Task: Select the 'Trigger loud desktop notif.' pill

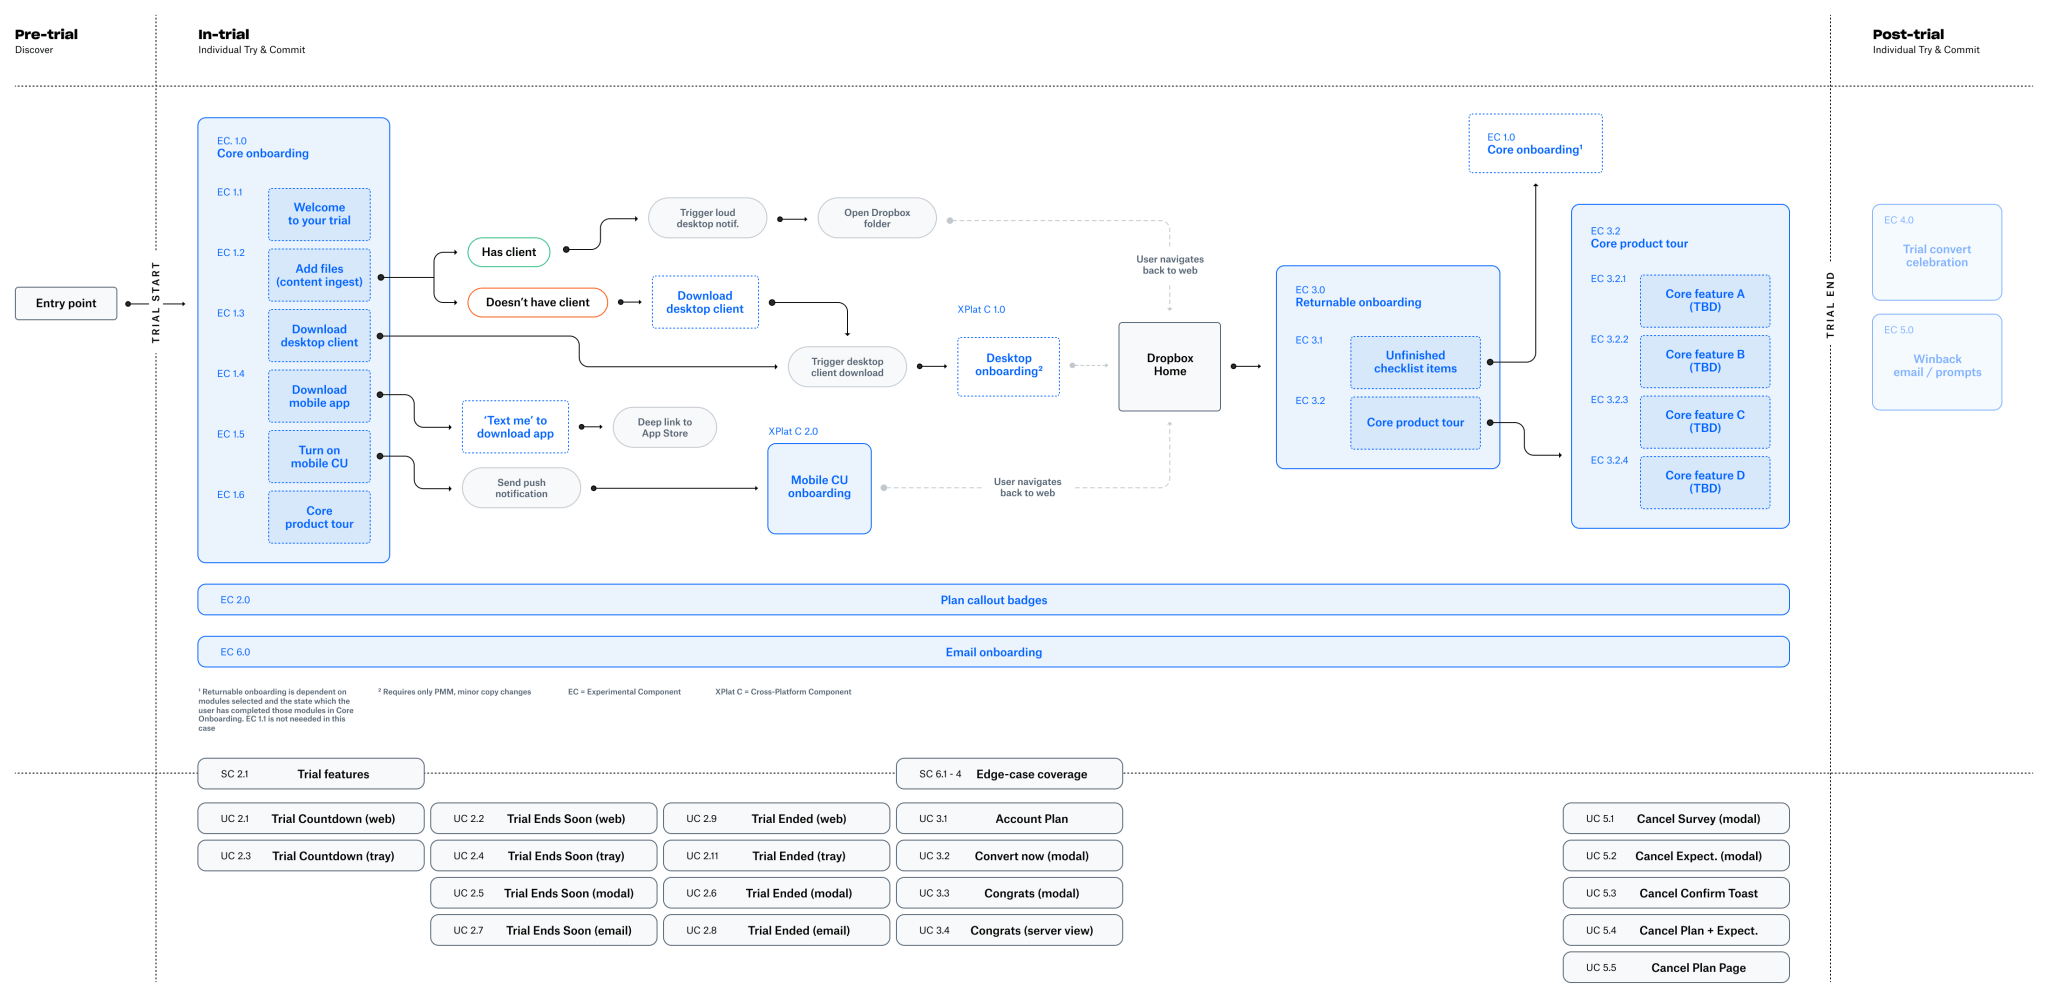Action: coord(708,218)
